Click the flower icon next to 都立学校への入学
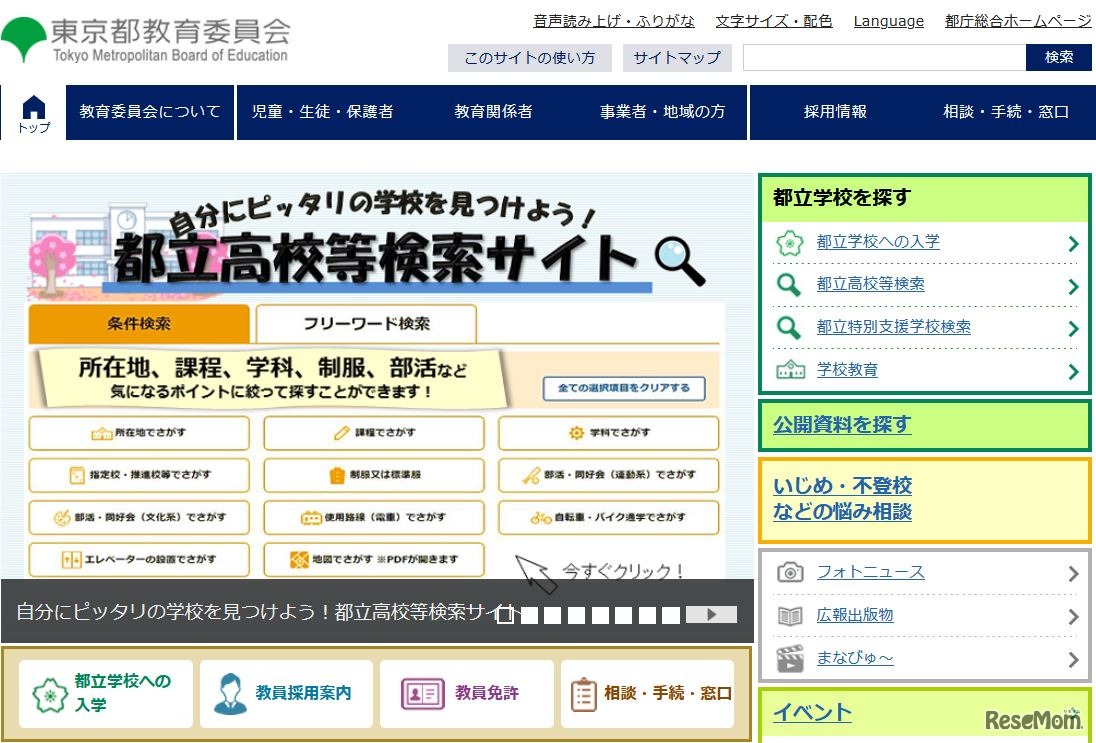Viewport: 1096px width, 743px height. [791, 242]
